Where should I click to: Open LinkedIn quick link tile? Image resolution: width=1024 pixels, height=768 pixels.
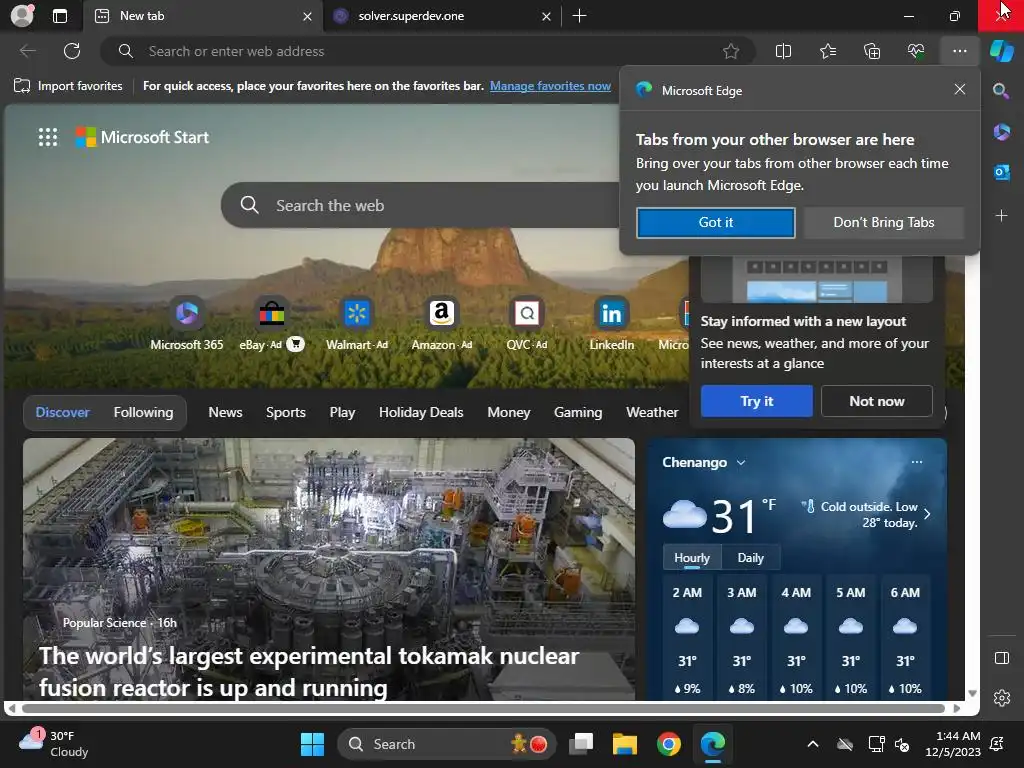(611, 324)
